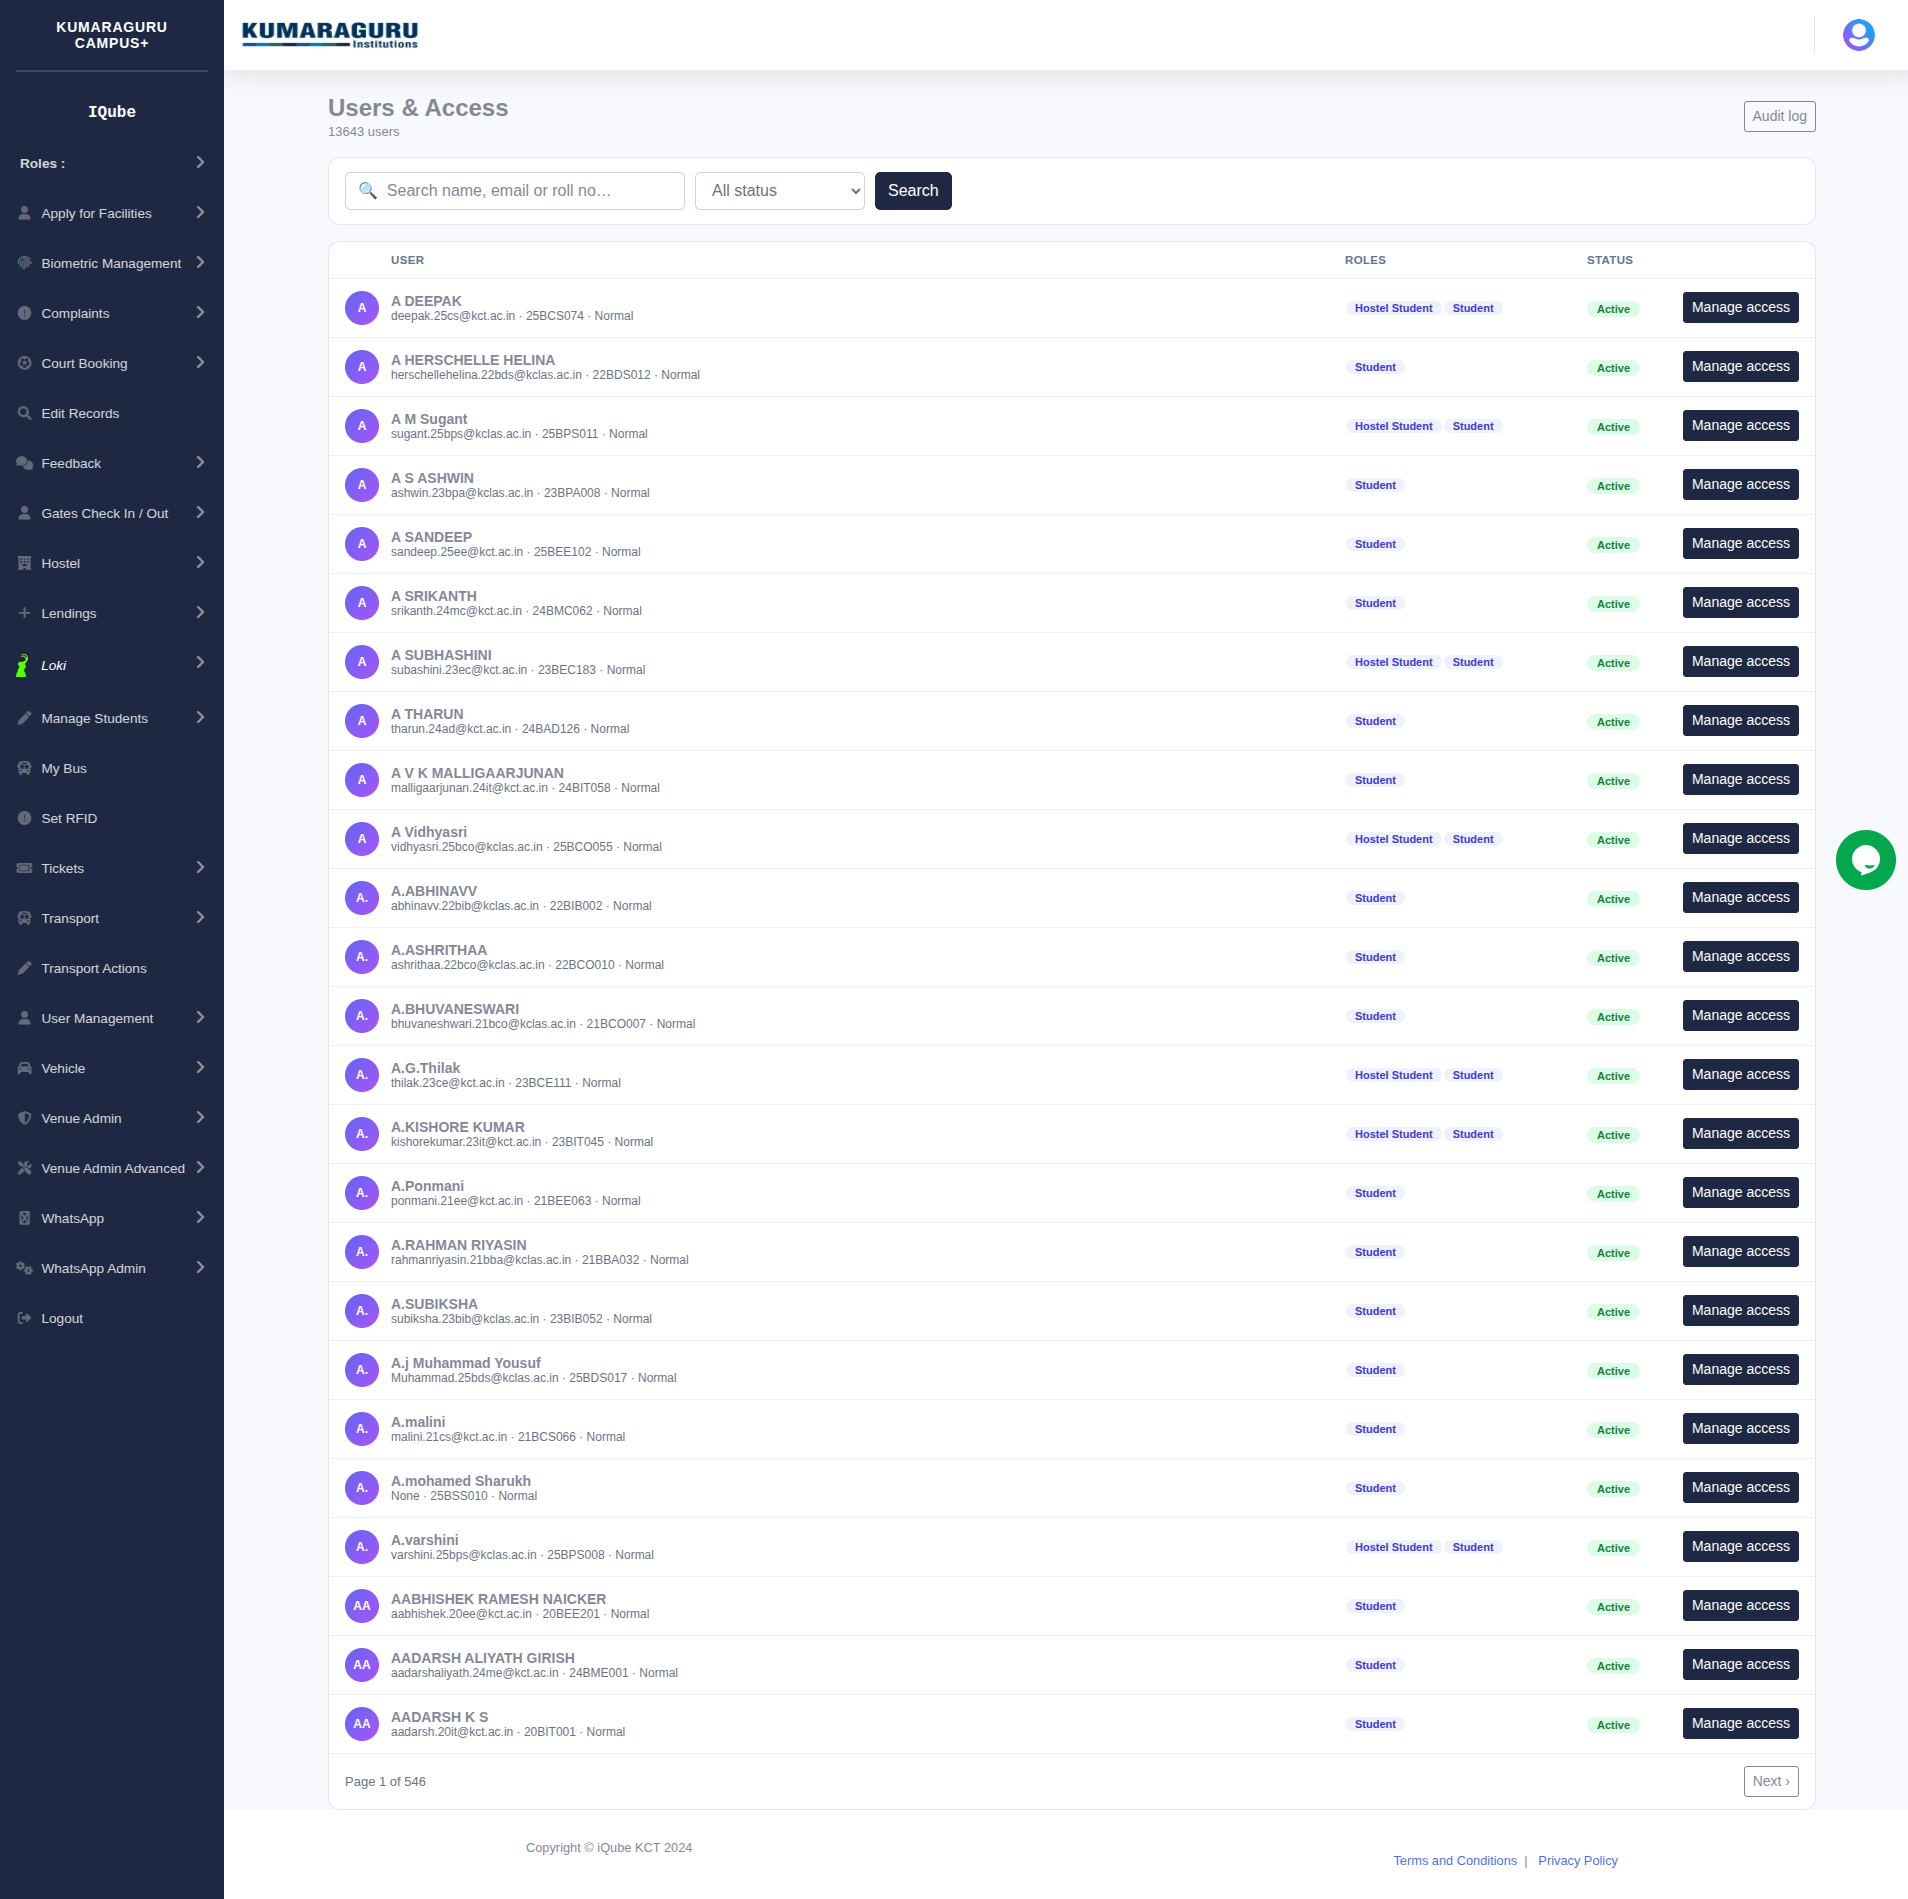
Task: Click the Tickets icon in sidebar
Action: click(25, 868)
